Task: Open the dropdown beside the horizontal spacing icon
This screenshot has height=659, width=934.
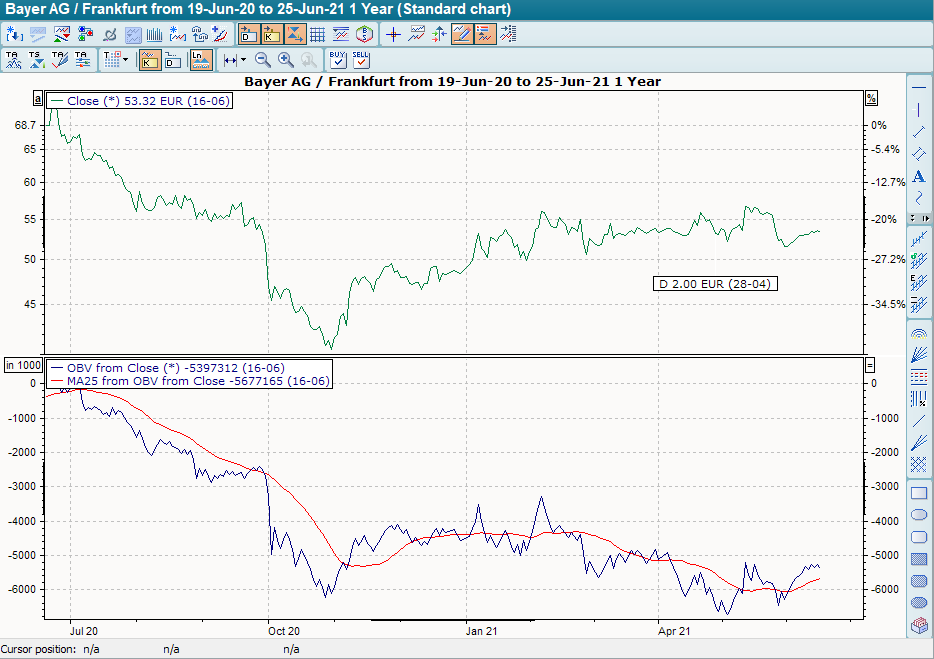Action: tap(243, 59)
